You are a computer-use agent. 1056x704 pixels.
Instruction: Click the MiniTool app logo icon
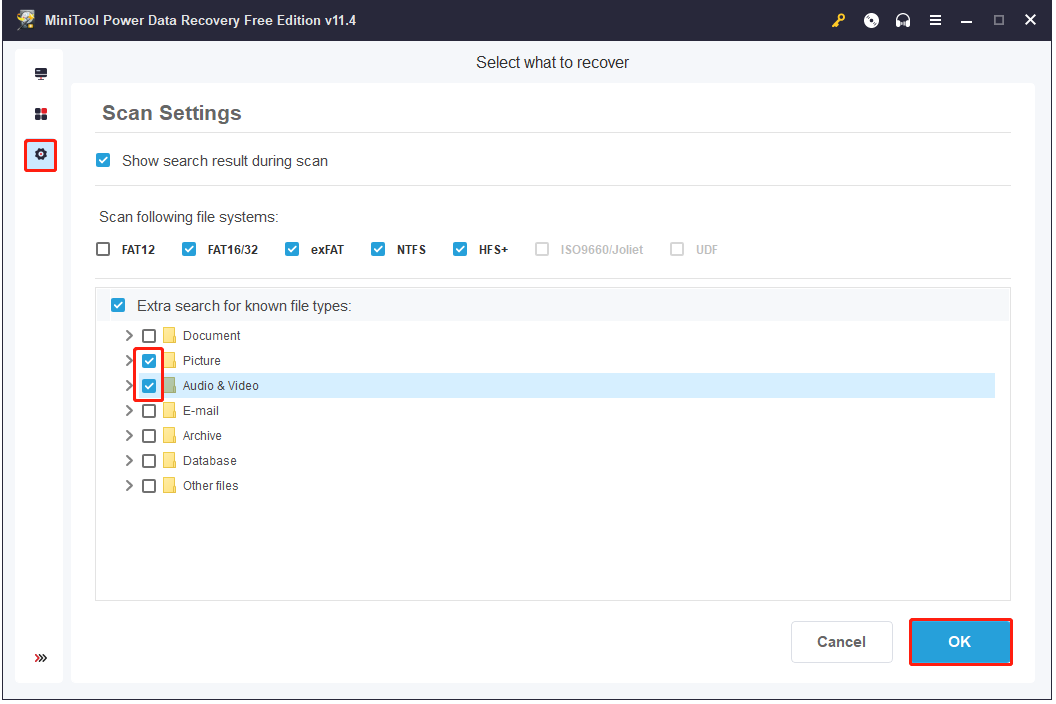coord(26,20)
